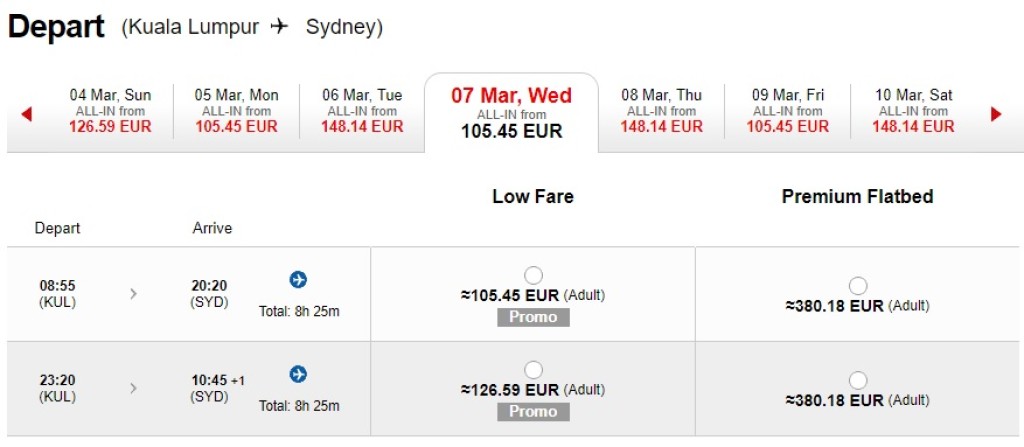The width and height of the screenshot is (1024, 447).
Task: Switch to 04 Mar, Sun date tab
Action: point(110,111)
